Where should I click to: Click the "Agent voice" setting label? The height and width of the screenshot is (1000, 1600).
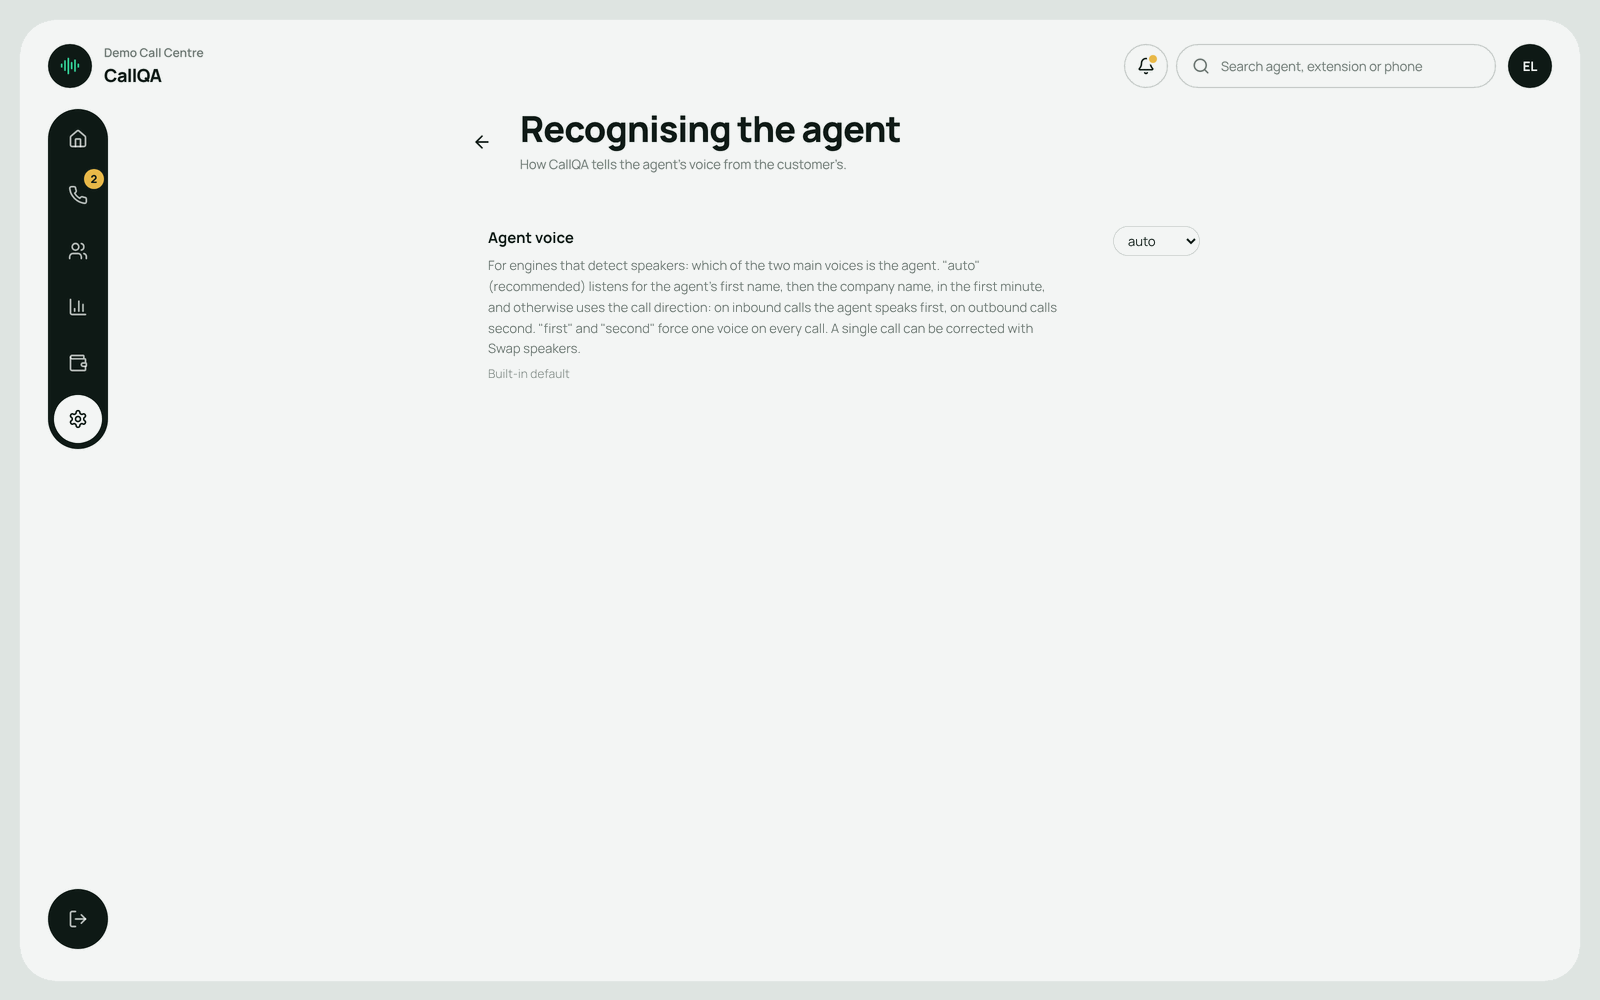[x=531, y=238]
